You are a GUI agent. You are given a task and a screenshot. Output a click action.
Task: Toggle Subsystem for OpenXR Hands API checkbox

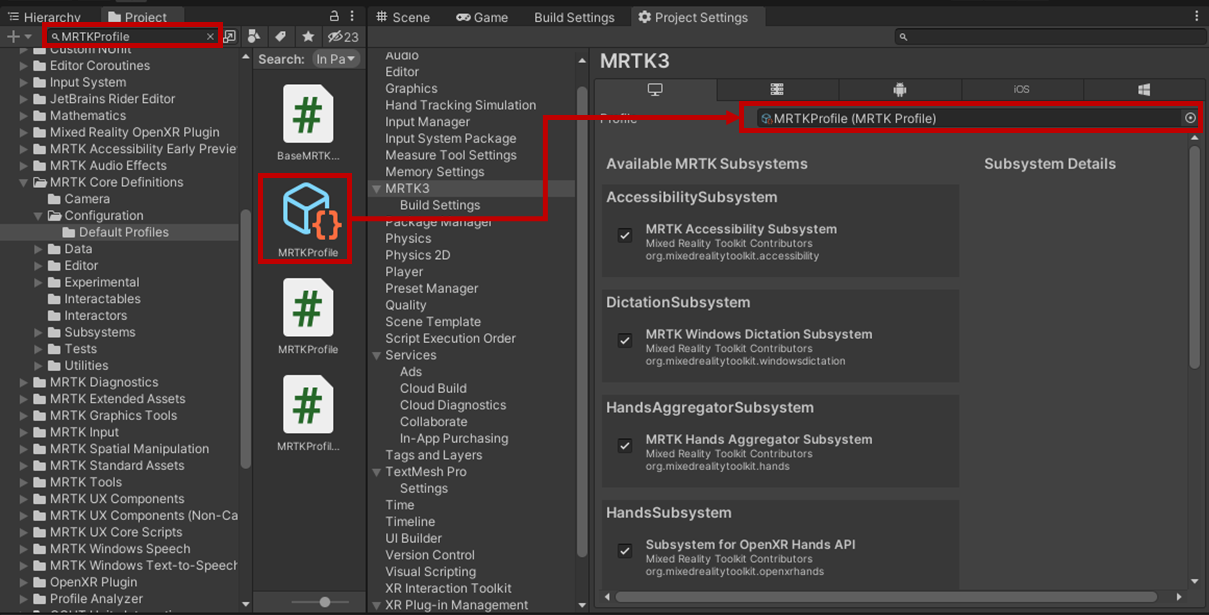625,550
